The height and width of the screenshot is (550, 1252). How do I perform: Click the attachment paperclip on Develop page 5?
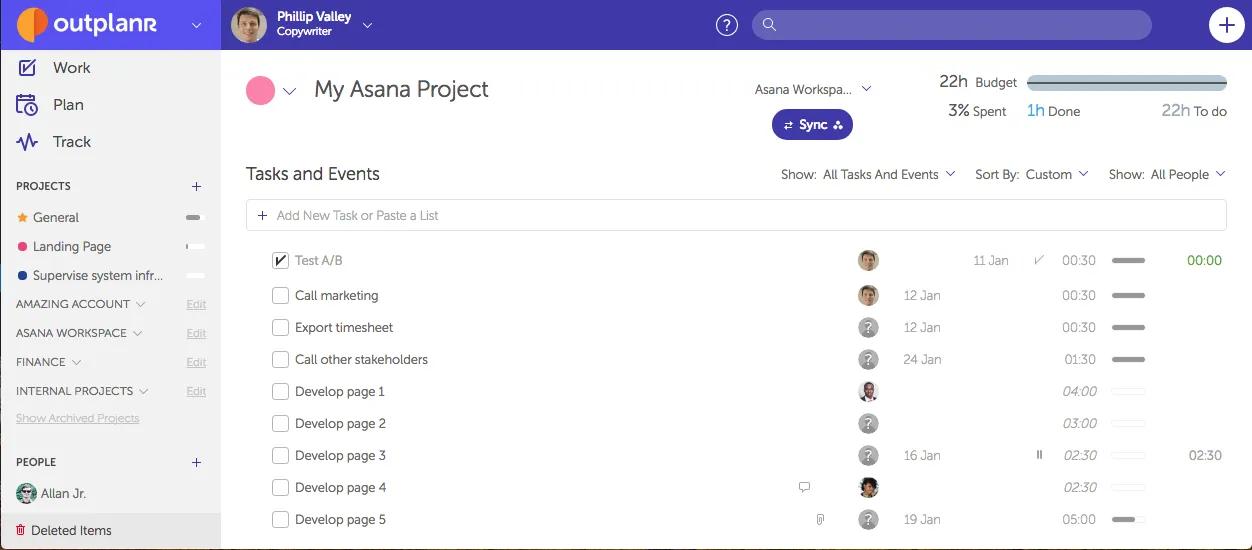point(820,519)
